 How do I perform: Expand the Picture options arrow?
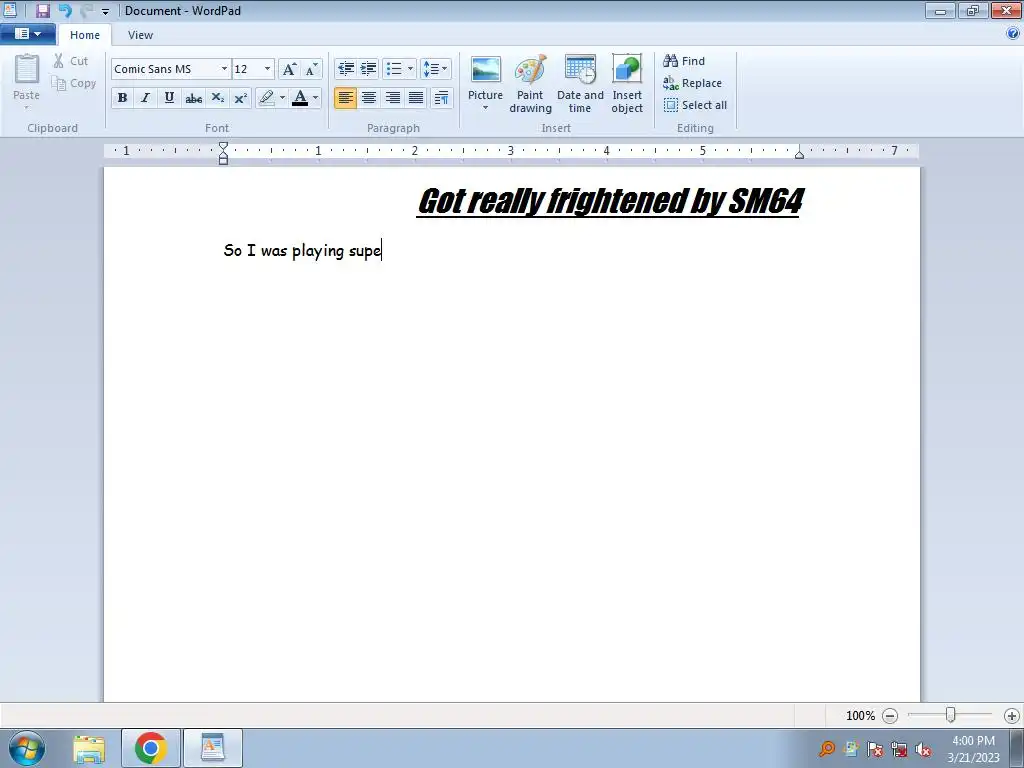(x=485, y=108)
